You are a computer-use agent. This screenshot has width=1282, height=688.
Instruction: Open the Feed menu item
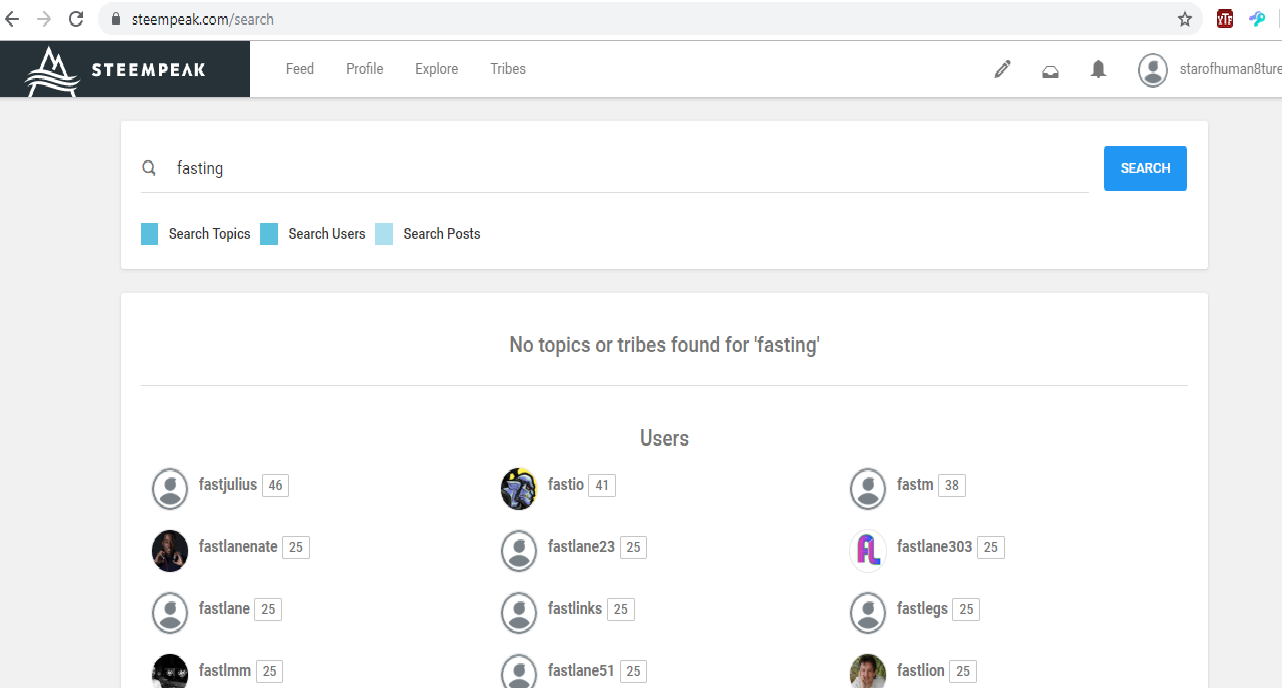[300, 69]
